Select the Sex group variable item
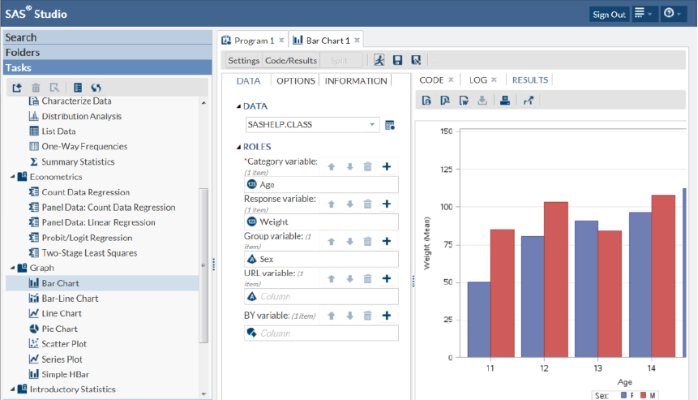 tap(321, 259)
